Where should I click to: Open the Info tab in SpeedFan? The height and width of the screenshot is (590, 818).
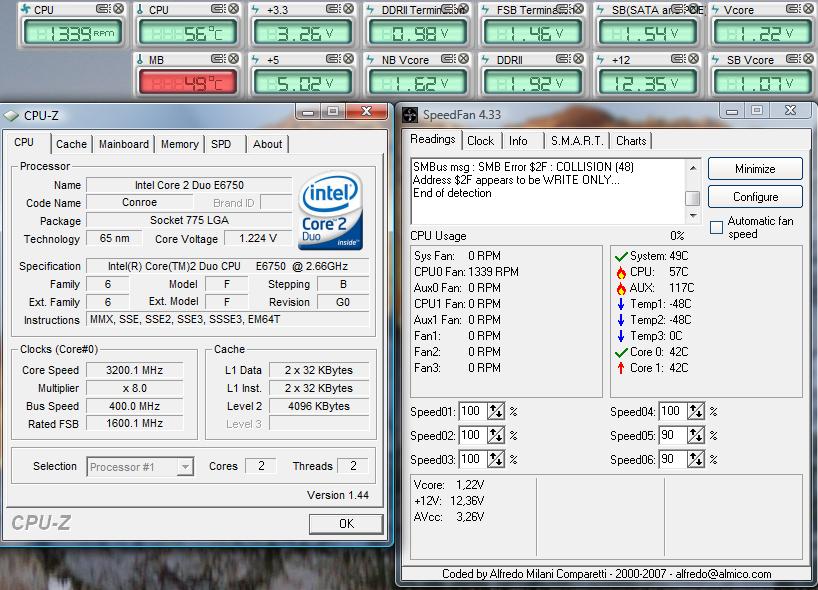click(518, 141)
